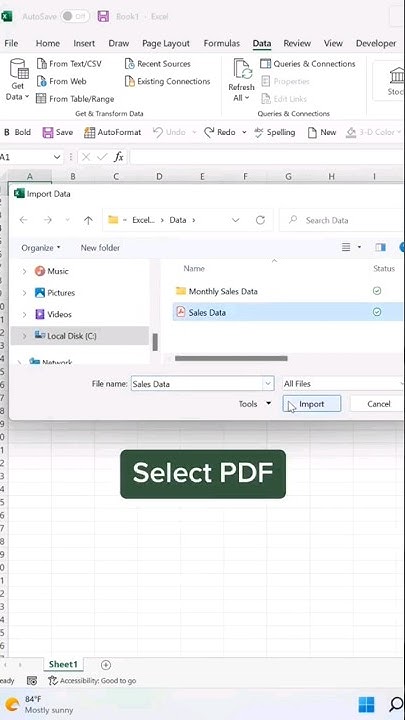The height and width of the screenshot is (720, 405).
Task: Click the Refresh All icon
Action: (x=242, y=69)
